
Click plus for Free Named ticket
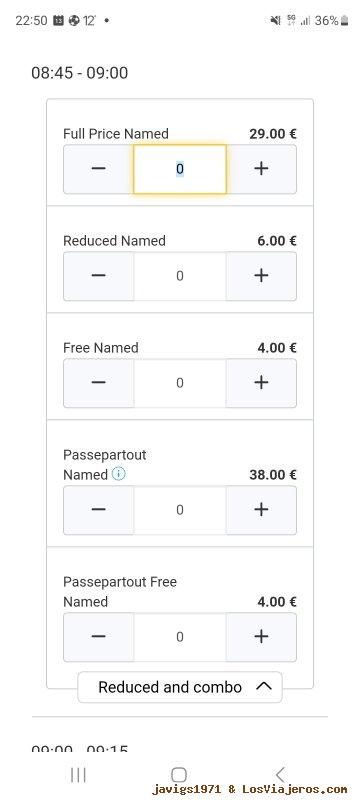click(x=261, y=383)
